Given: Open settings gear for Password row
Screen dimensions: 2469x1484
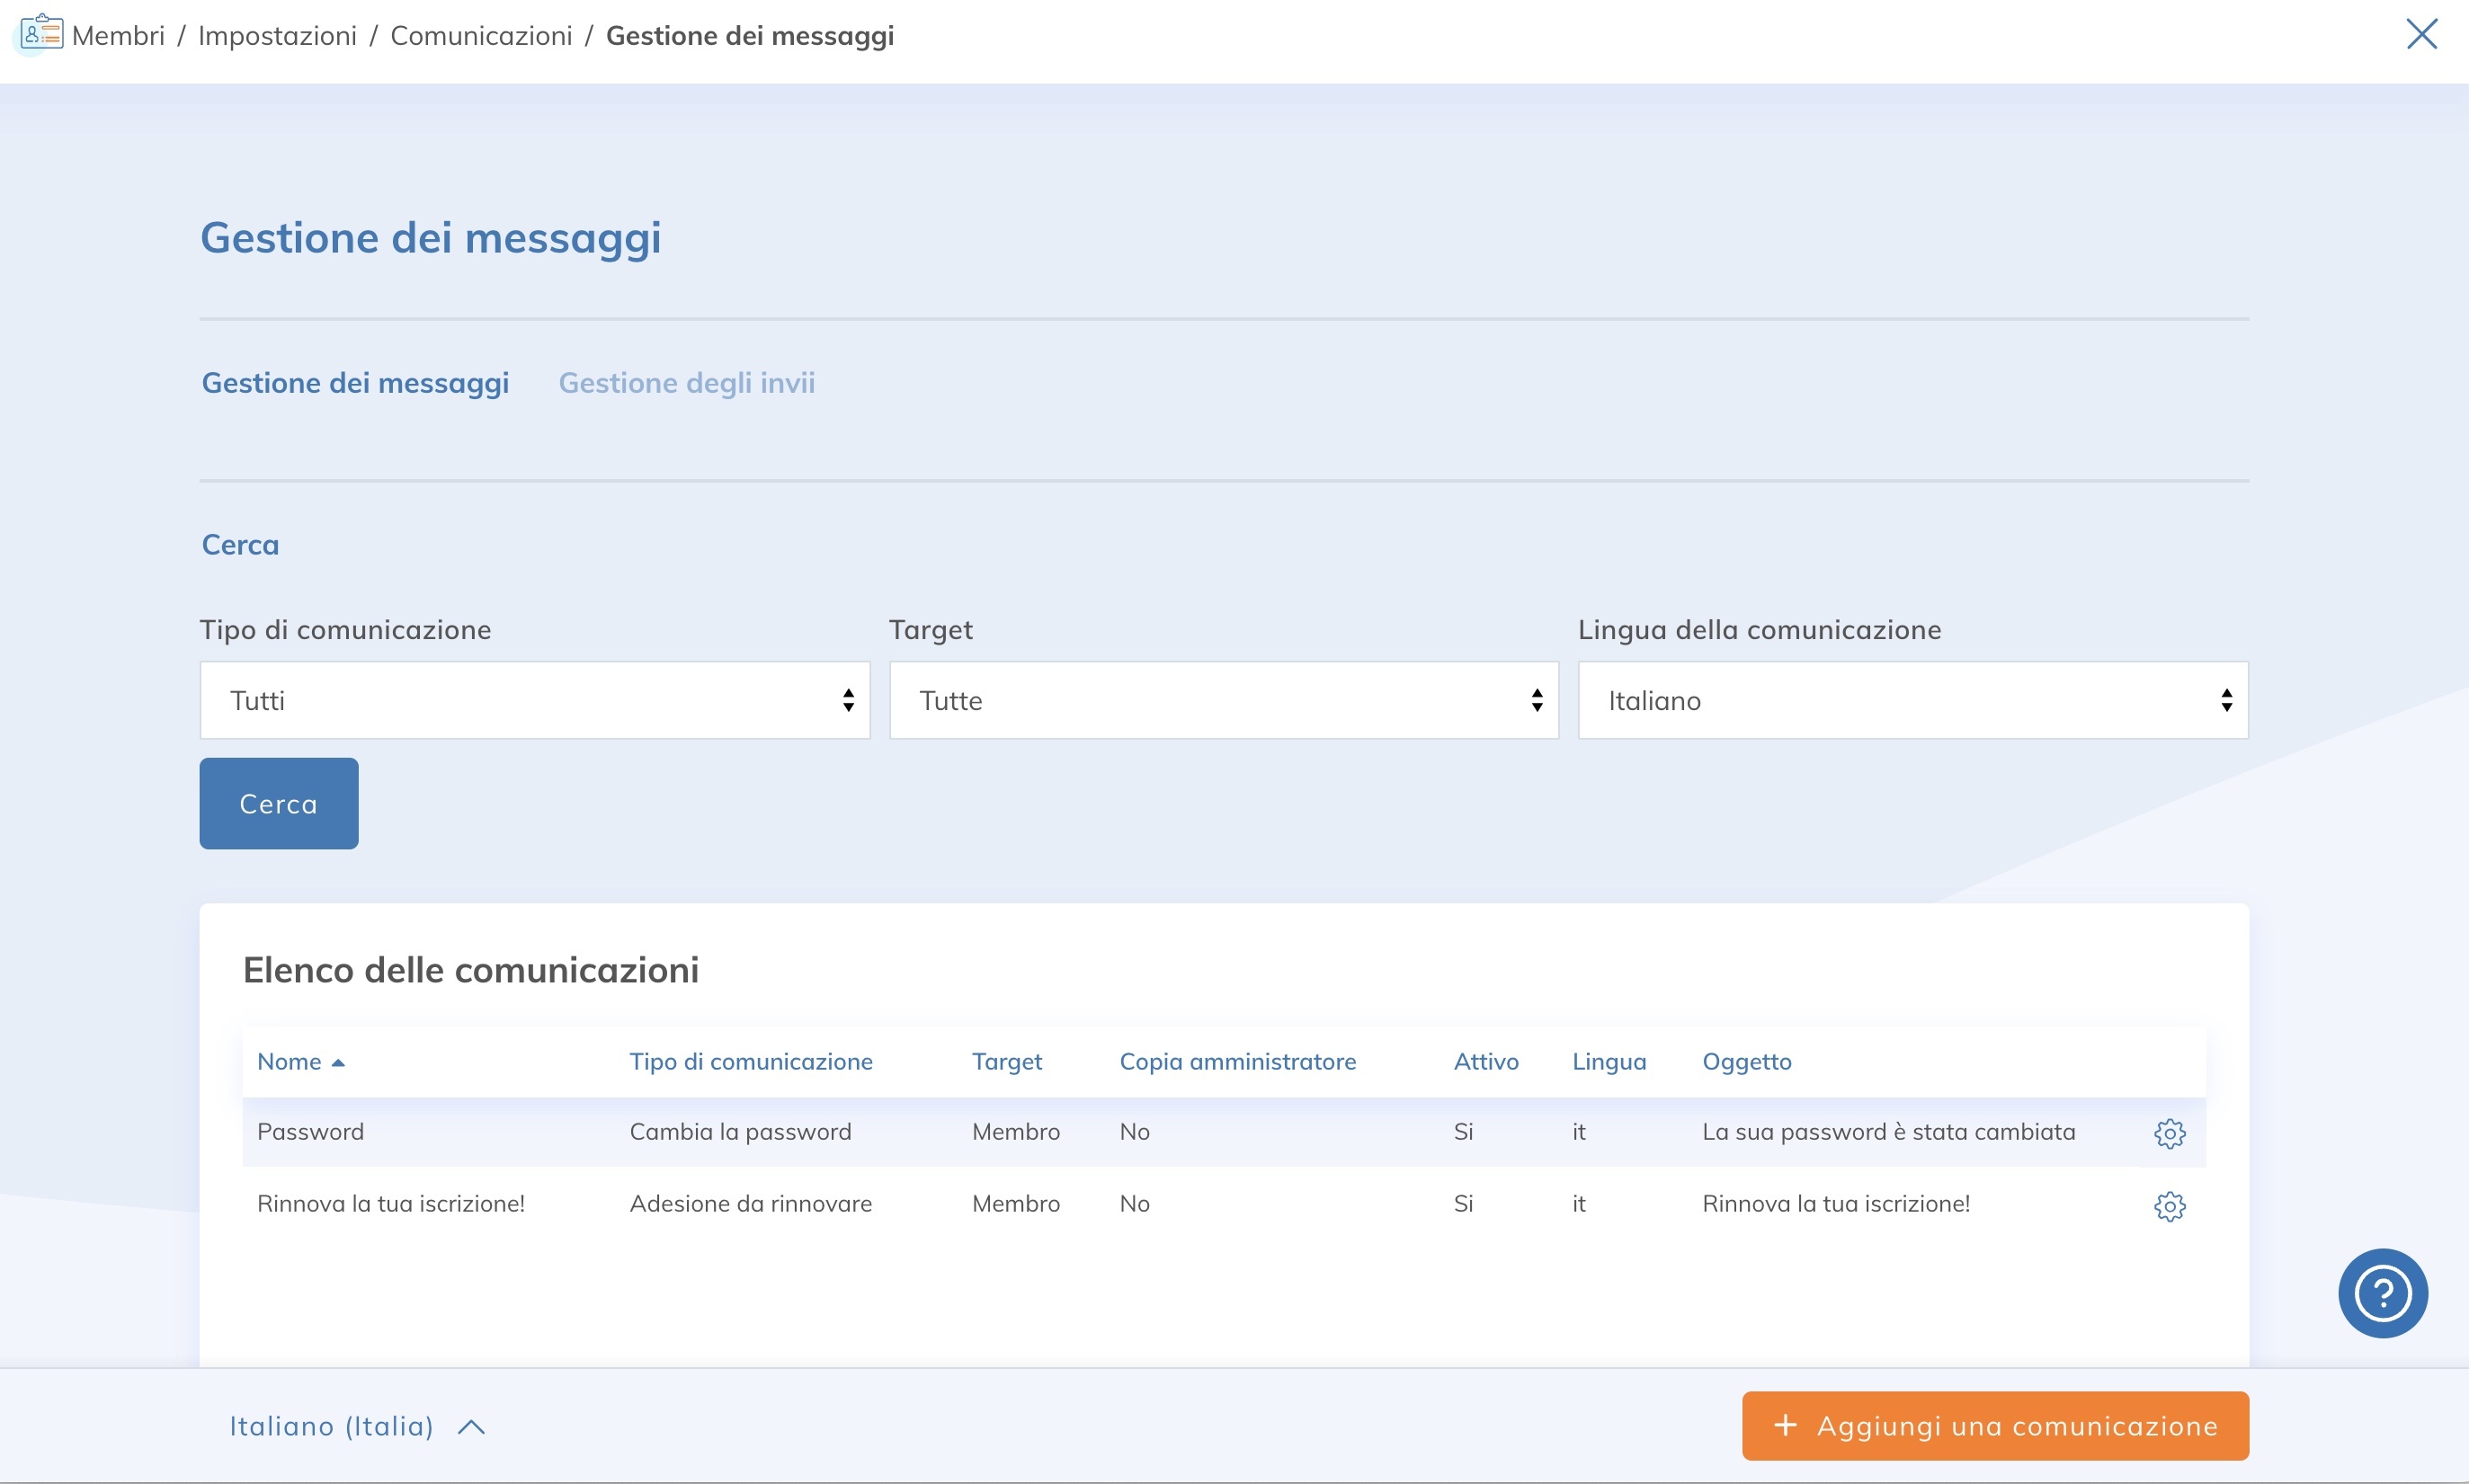Looking at the screenshot, I should pyautogui.click(x=2168, y=1133).
